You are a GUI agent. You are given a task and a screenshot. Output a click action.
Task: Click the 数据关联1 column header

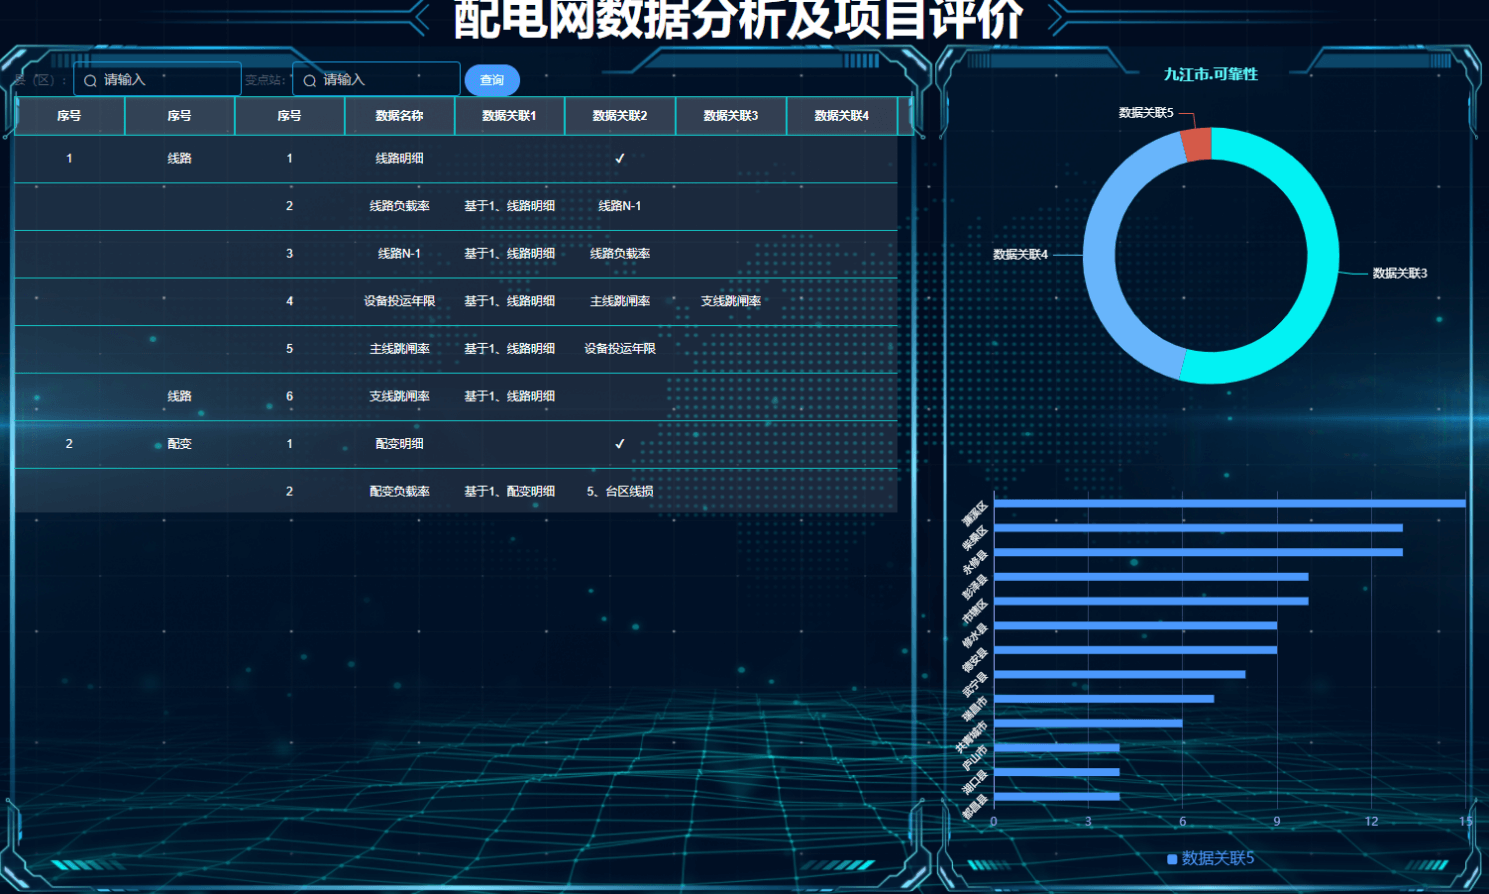tap(509, 116)
